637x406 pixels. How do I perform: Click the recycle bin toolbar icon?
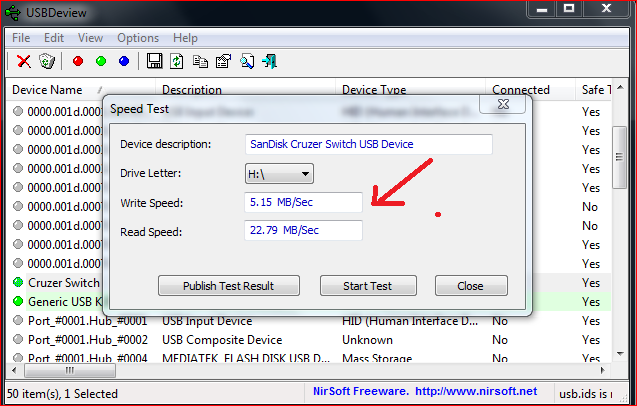pos(47,61)
